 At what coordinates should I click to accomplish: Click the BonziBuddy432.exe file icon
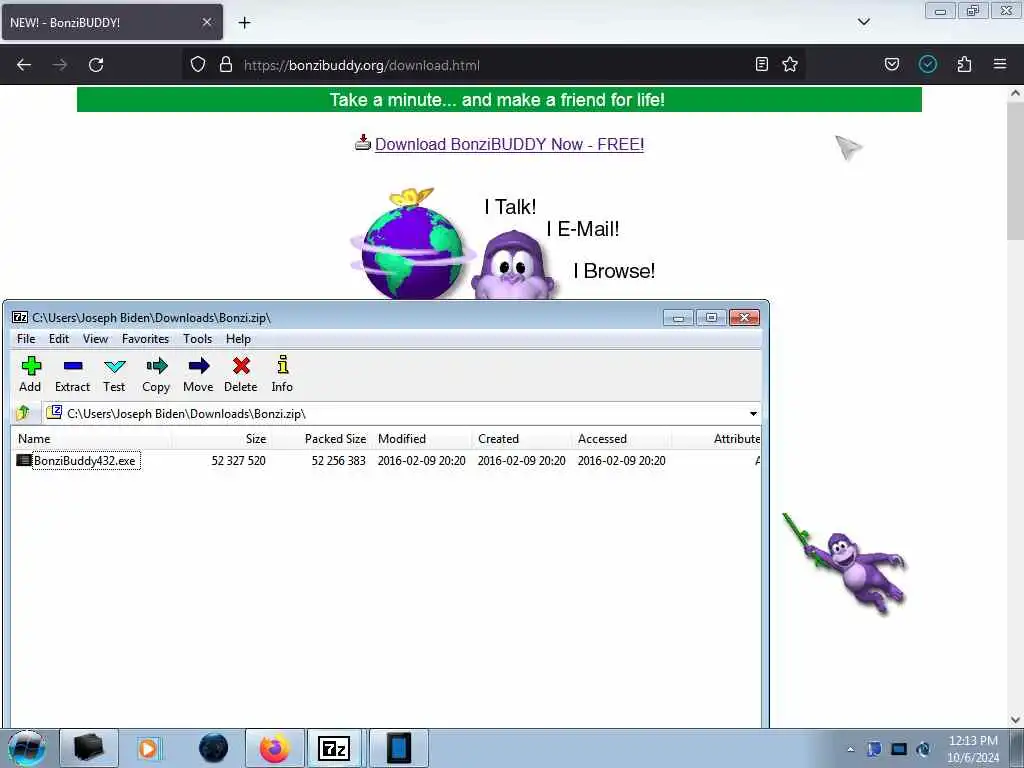24,460
